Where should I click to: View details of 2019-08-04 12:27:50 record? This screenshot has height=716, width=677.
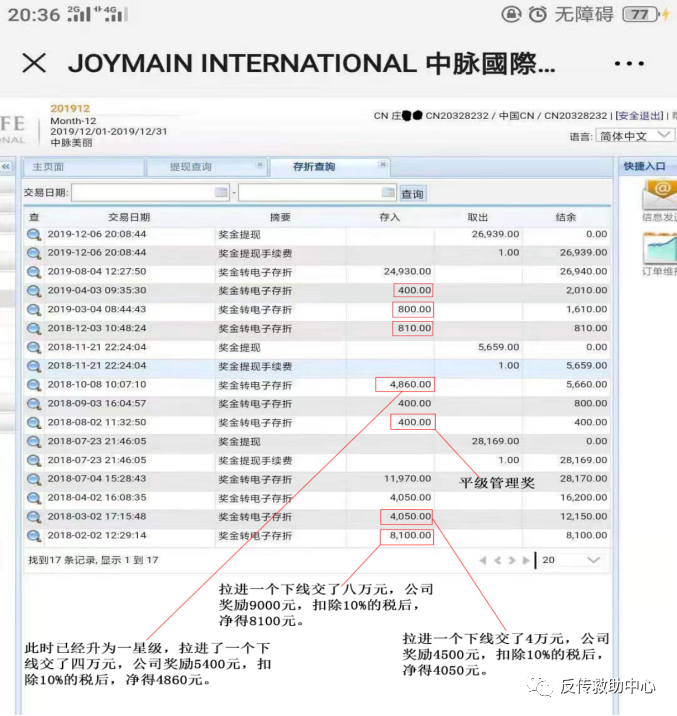[x=34, y=272]
